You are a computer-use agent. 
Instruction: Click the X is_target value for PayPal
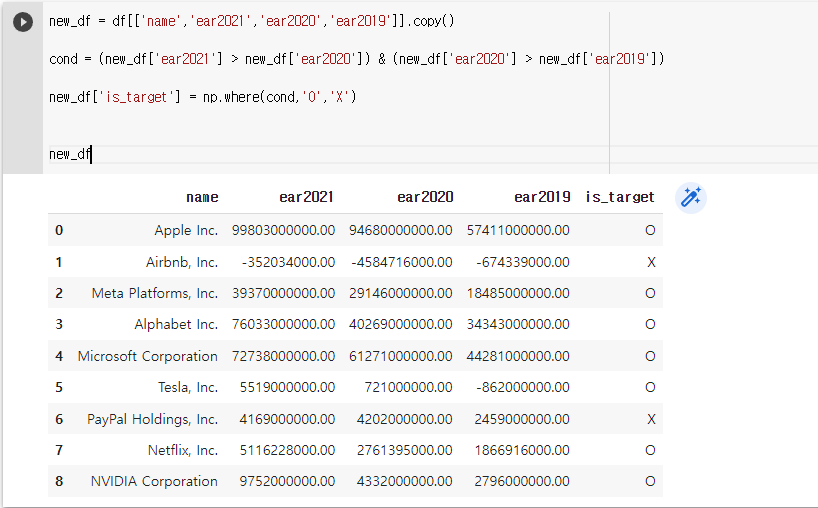pos(651,419)
